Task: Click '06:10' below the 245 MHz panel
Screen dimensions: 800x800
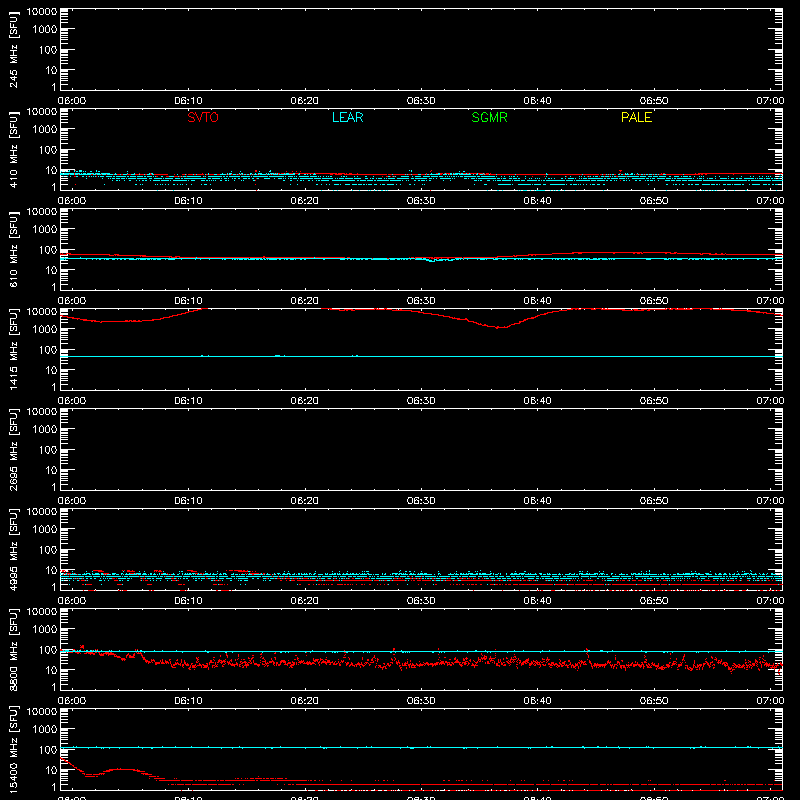Action: pyautogui.click(x=188, y=101)
